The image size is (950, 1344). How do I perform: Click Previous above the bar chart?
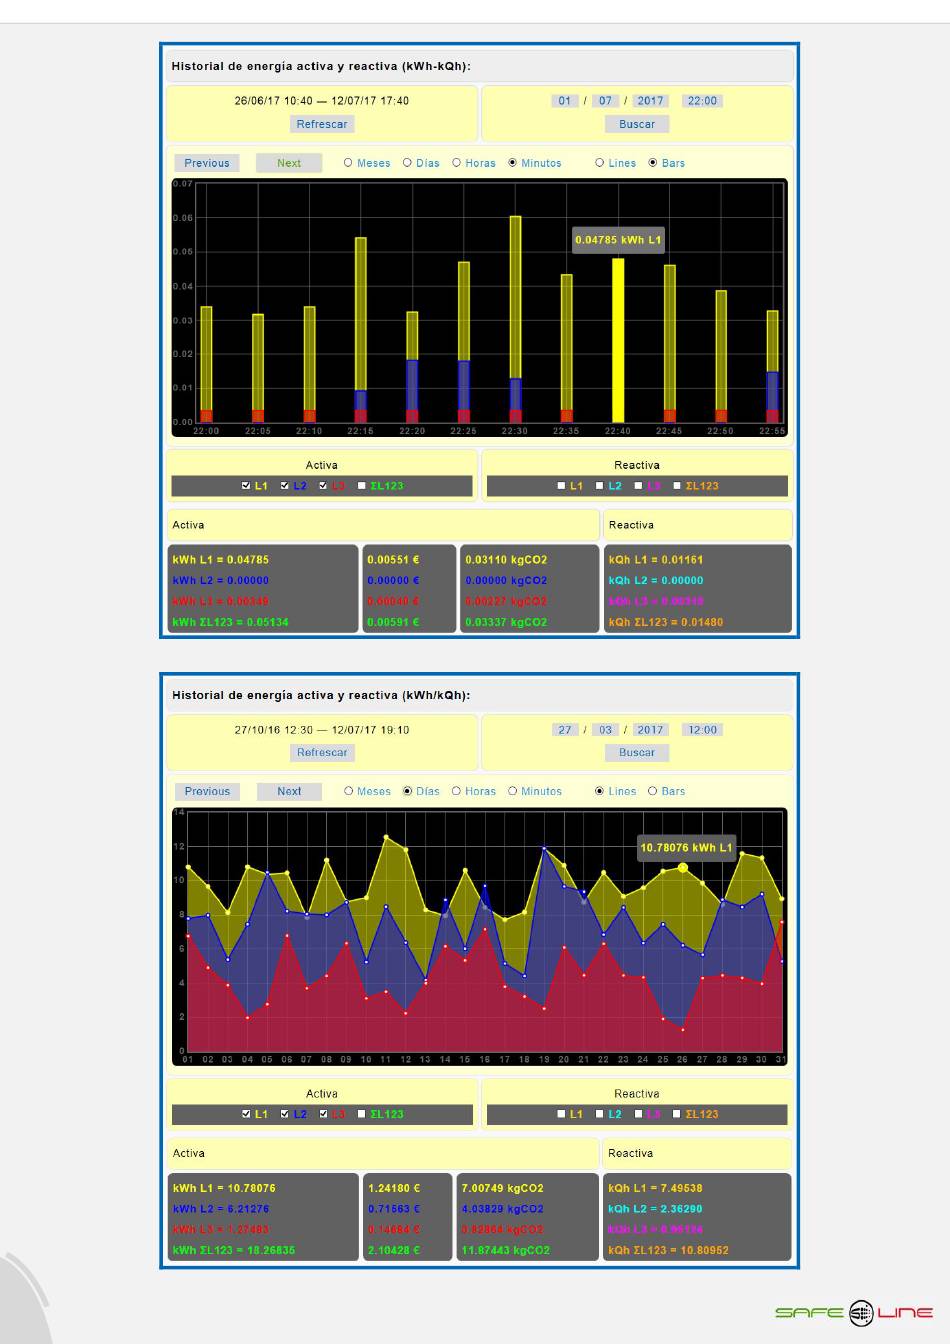[x=207, y=163]
